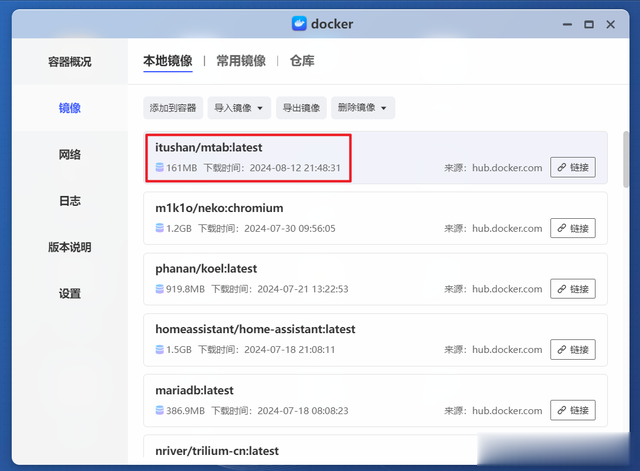Switch to the 常用镜像 tab
The height and width of the screenshot is (471, 640).
tap(241, 61)
